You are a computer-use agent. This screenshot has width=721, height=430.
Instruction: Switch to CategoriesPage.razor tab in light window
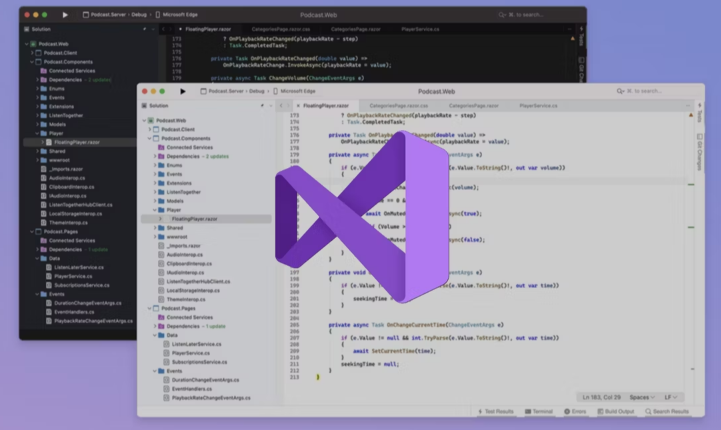coord(474,106)
